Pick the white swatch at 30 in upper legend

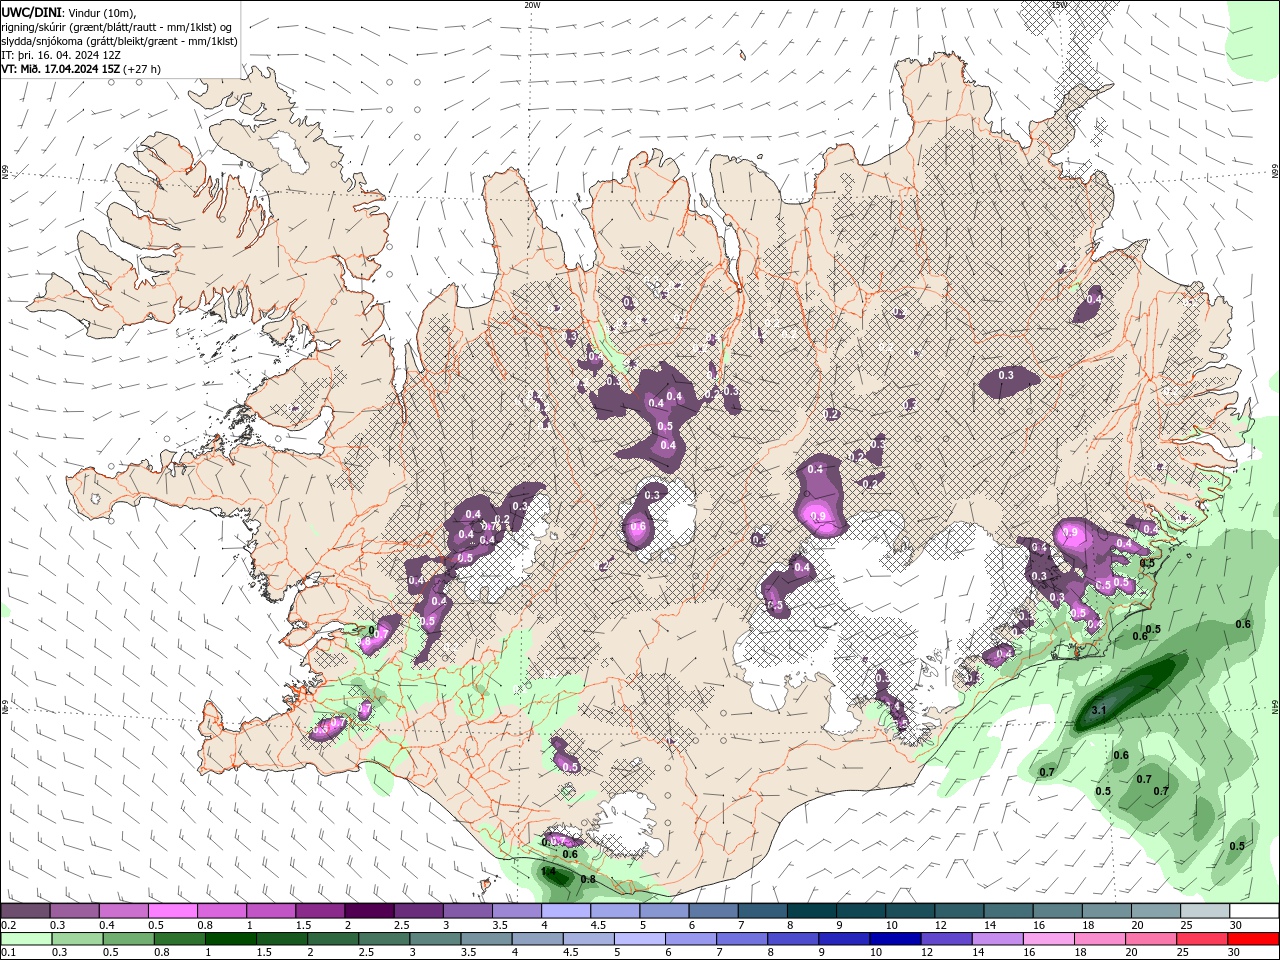[1254, 911]
